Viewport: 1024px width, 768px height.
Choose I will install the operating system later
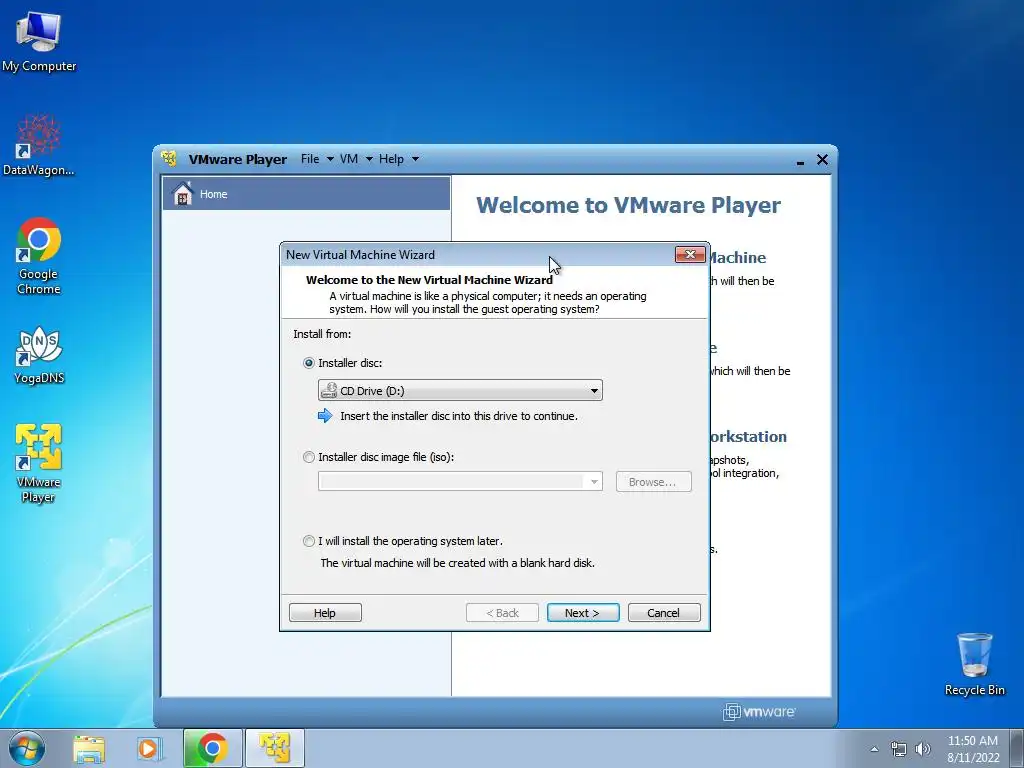coord(309,541)
